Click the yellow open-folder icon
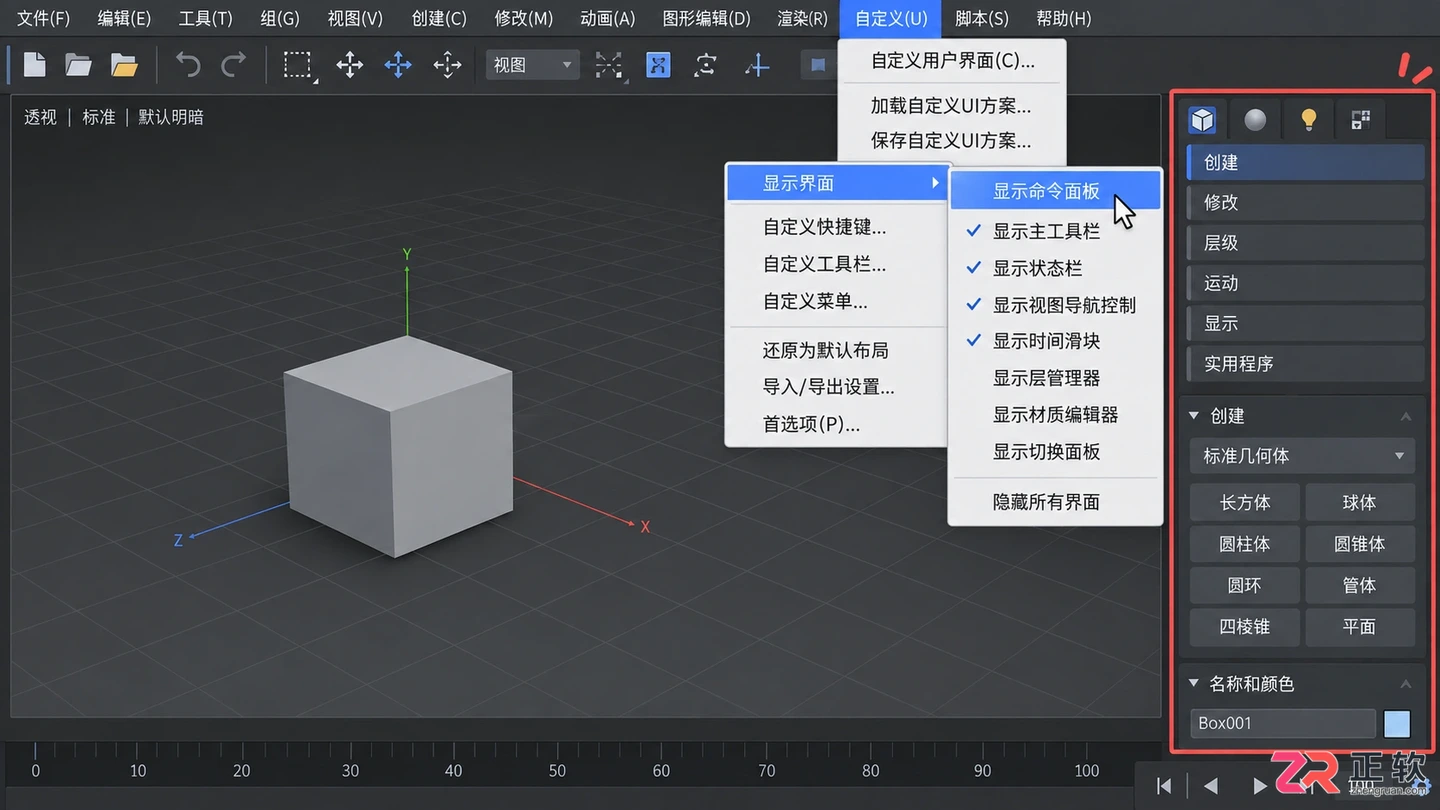Screen dimensions: 1440x810 click(124, 65)
